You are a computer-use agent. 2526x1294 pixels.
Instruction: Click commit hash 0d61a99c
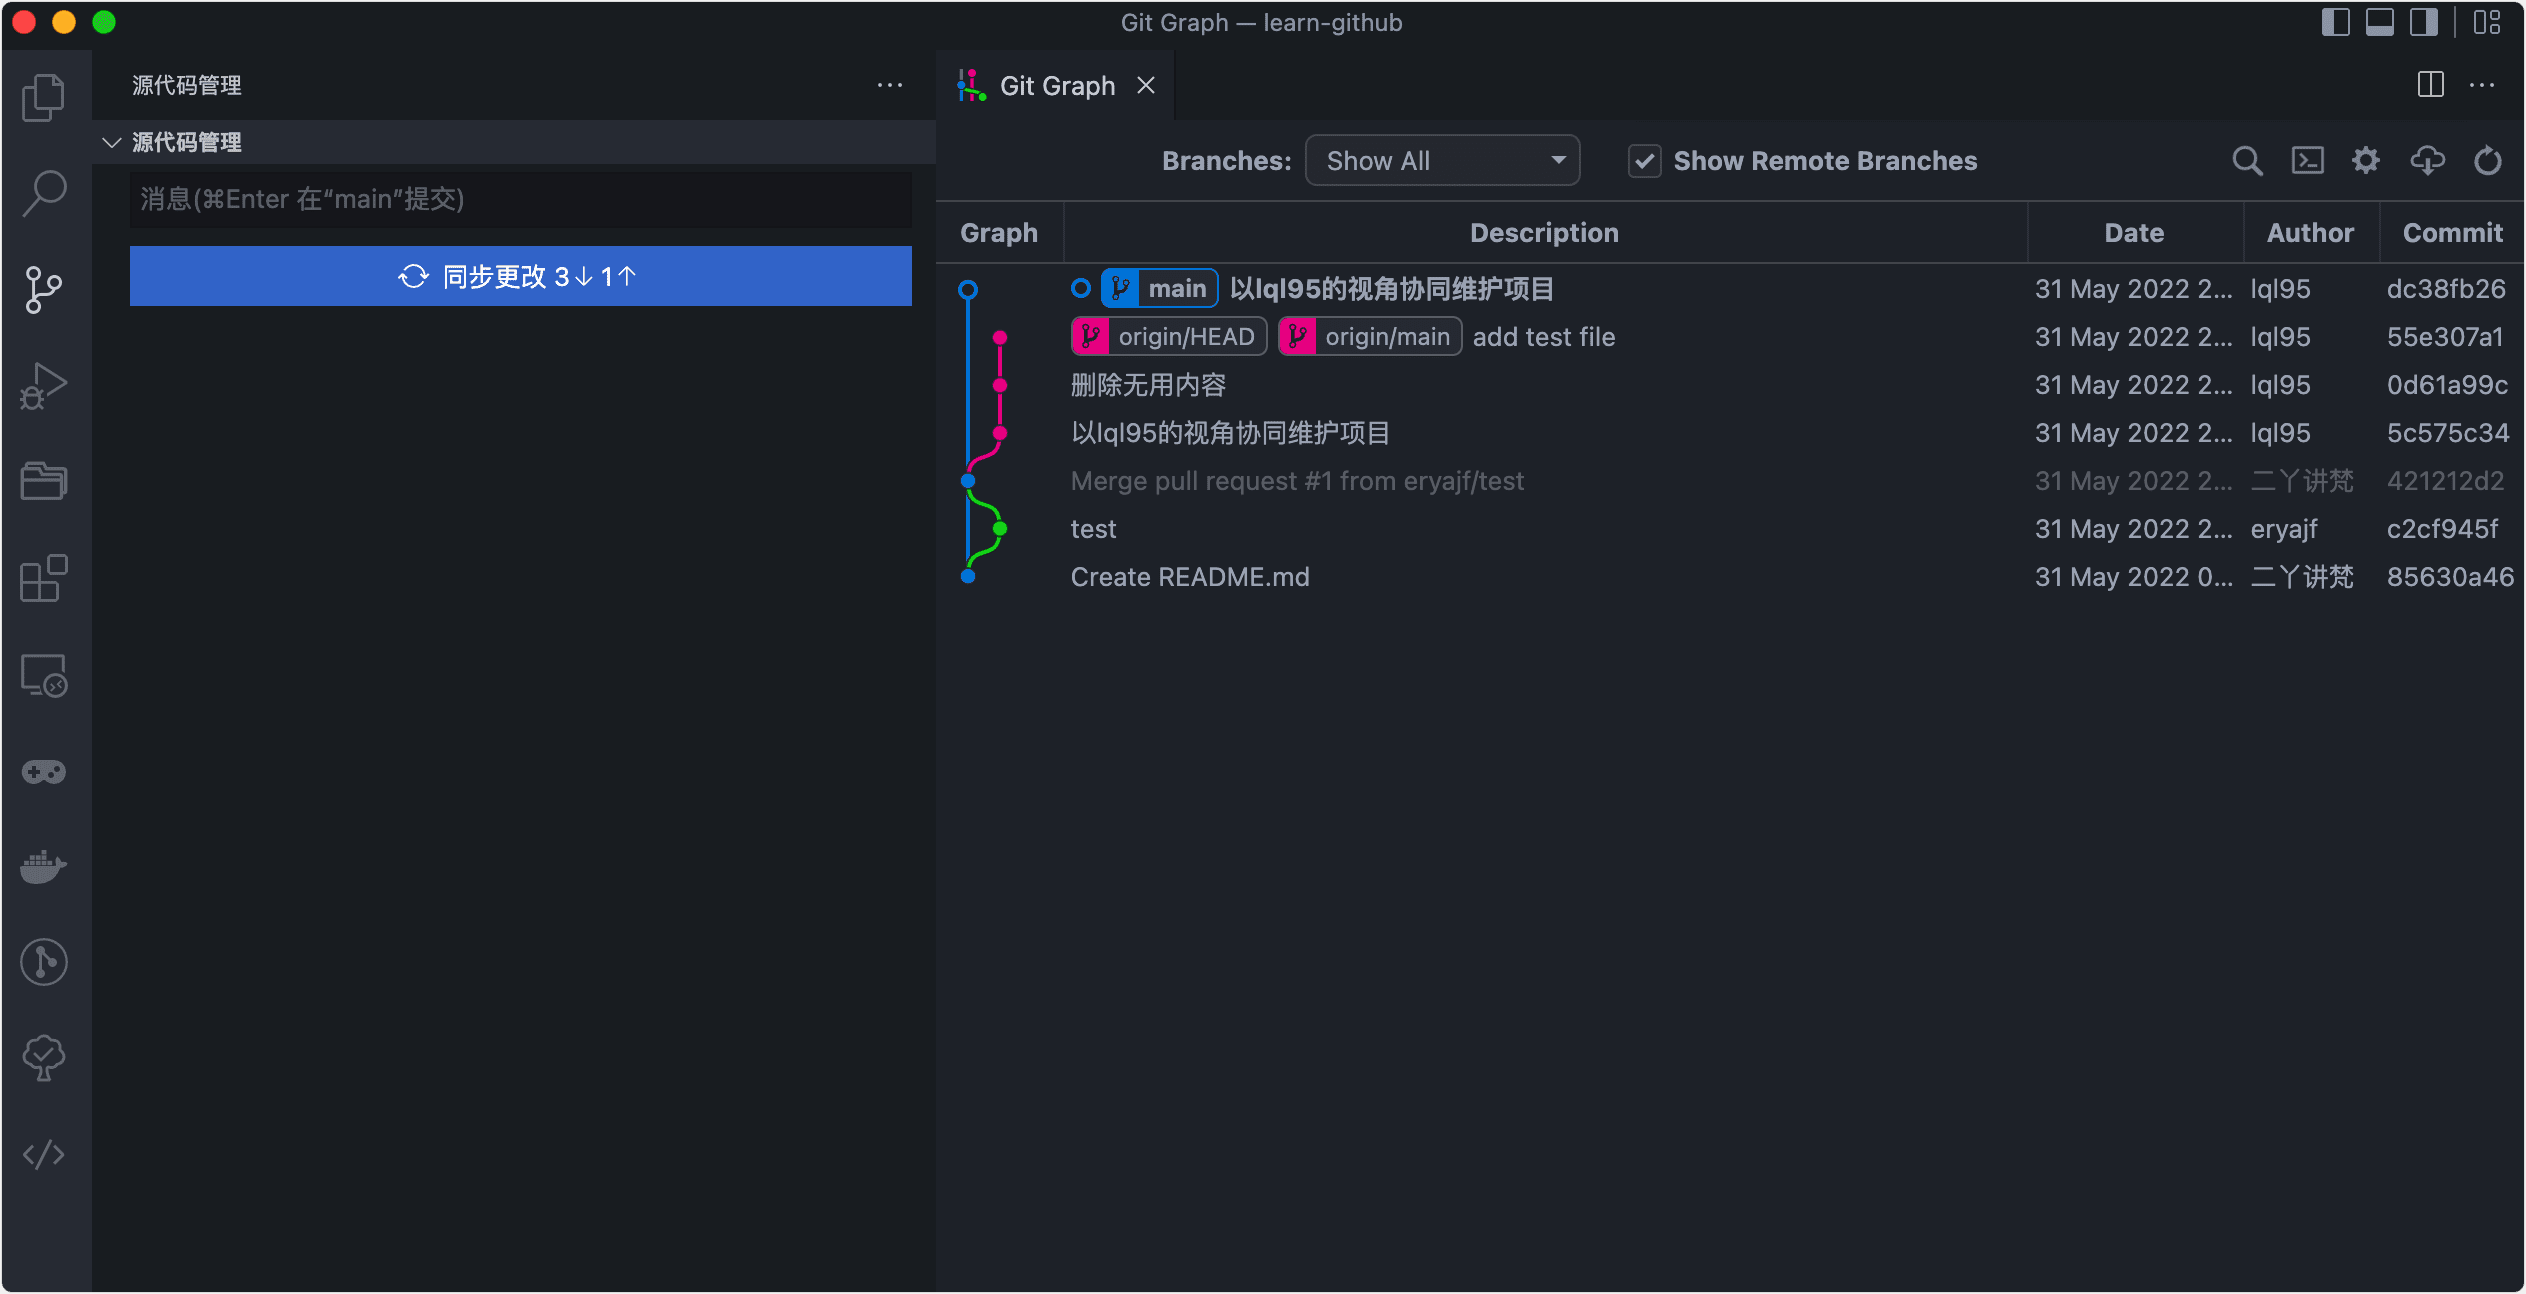pyautogui.click(x=2447, y=385)
